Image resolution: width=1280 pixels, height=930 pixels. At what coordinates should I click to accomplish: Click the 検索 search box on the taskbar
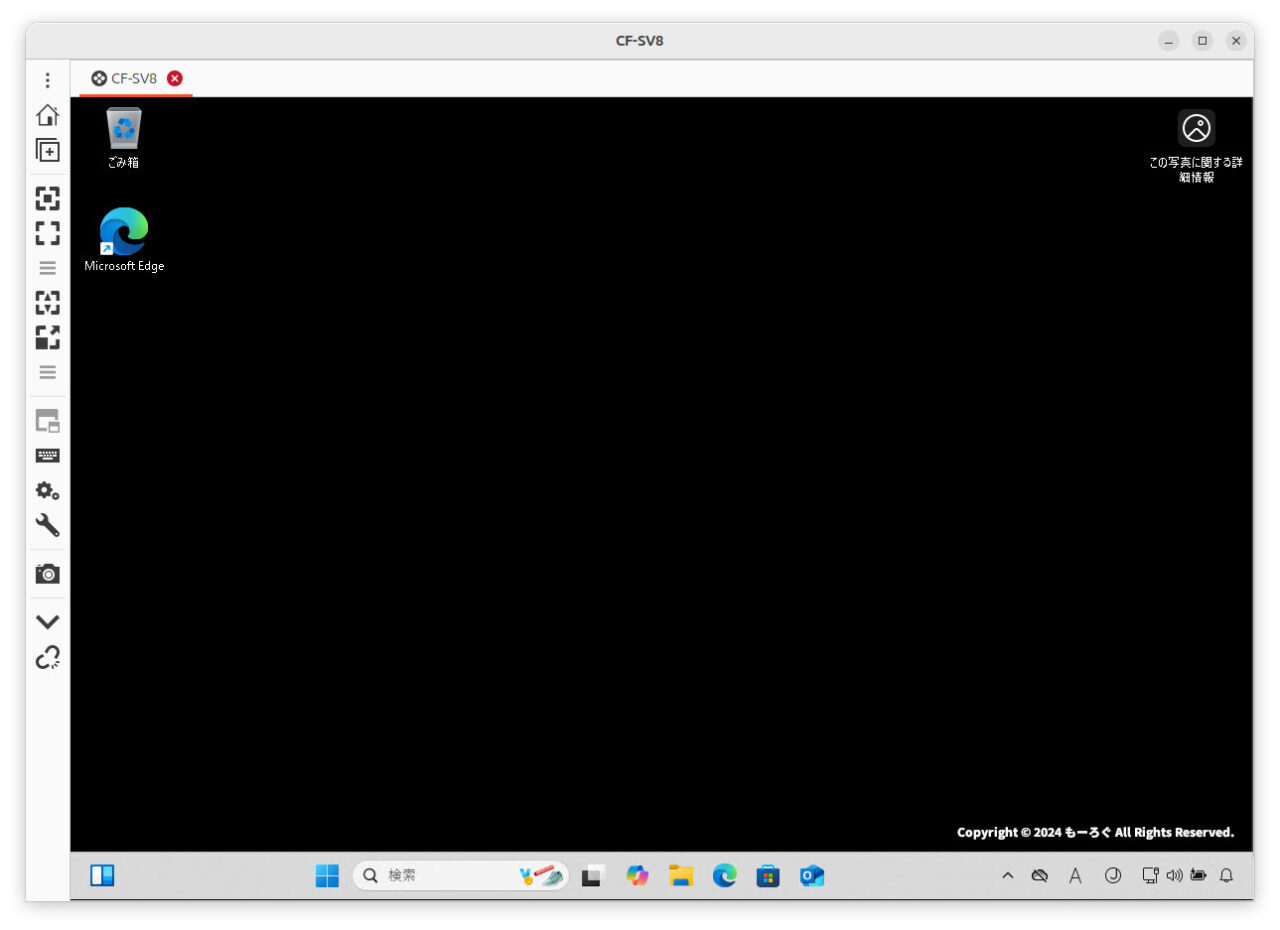click(x=460, y=876)
